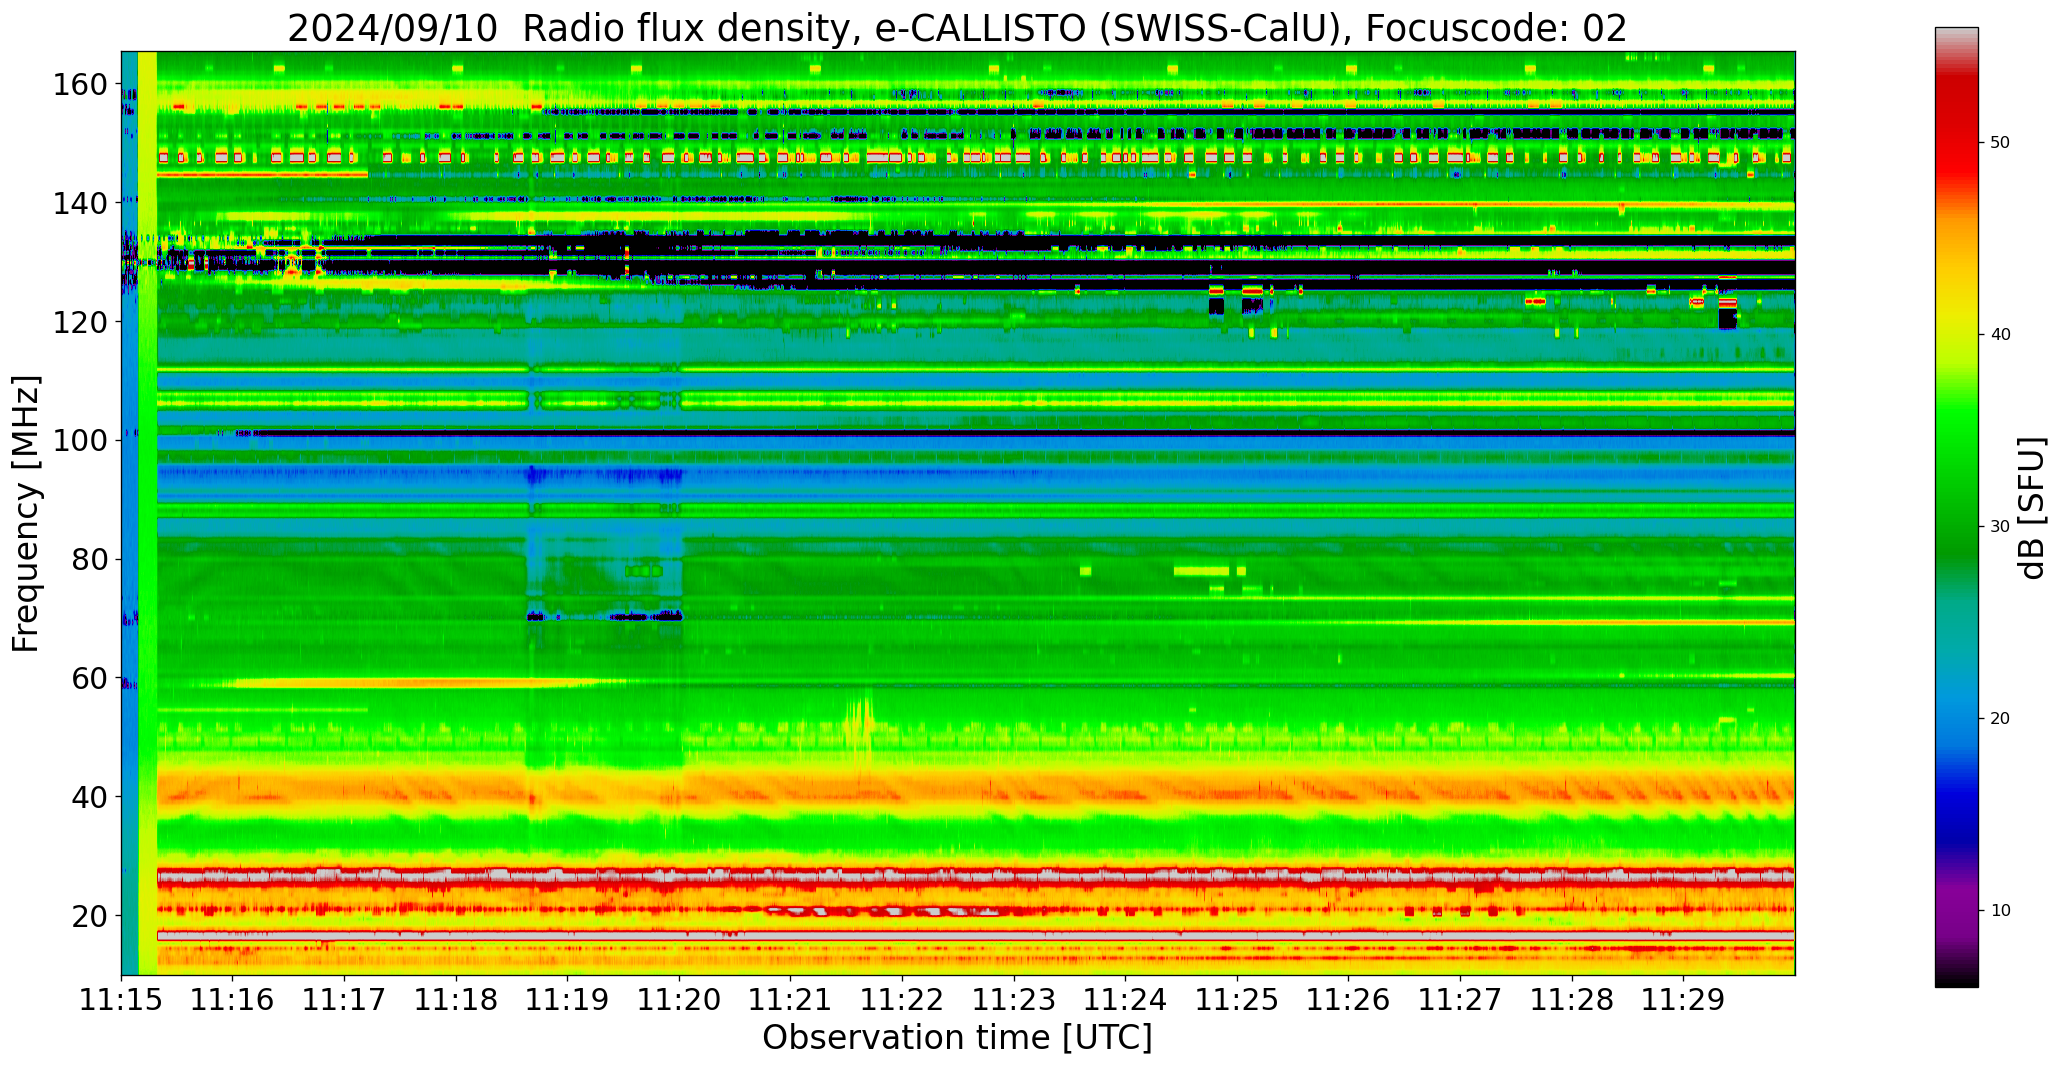Viewport: 2062px width, 1067px height.
Task: Click the red region of the colorbar
Action: 1956,140
